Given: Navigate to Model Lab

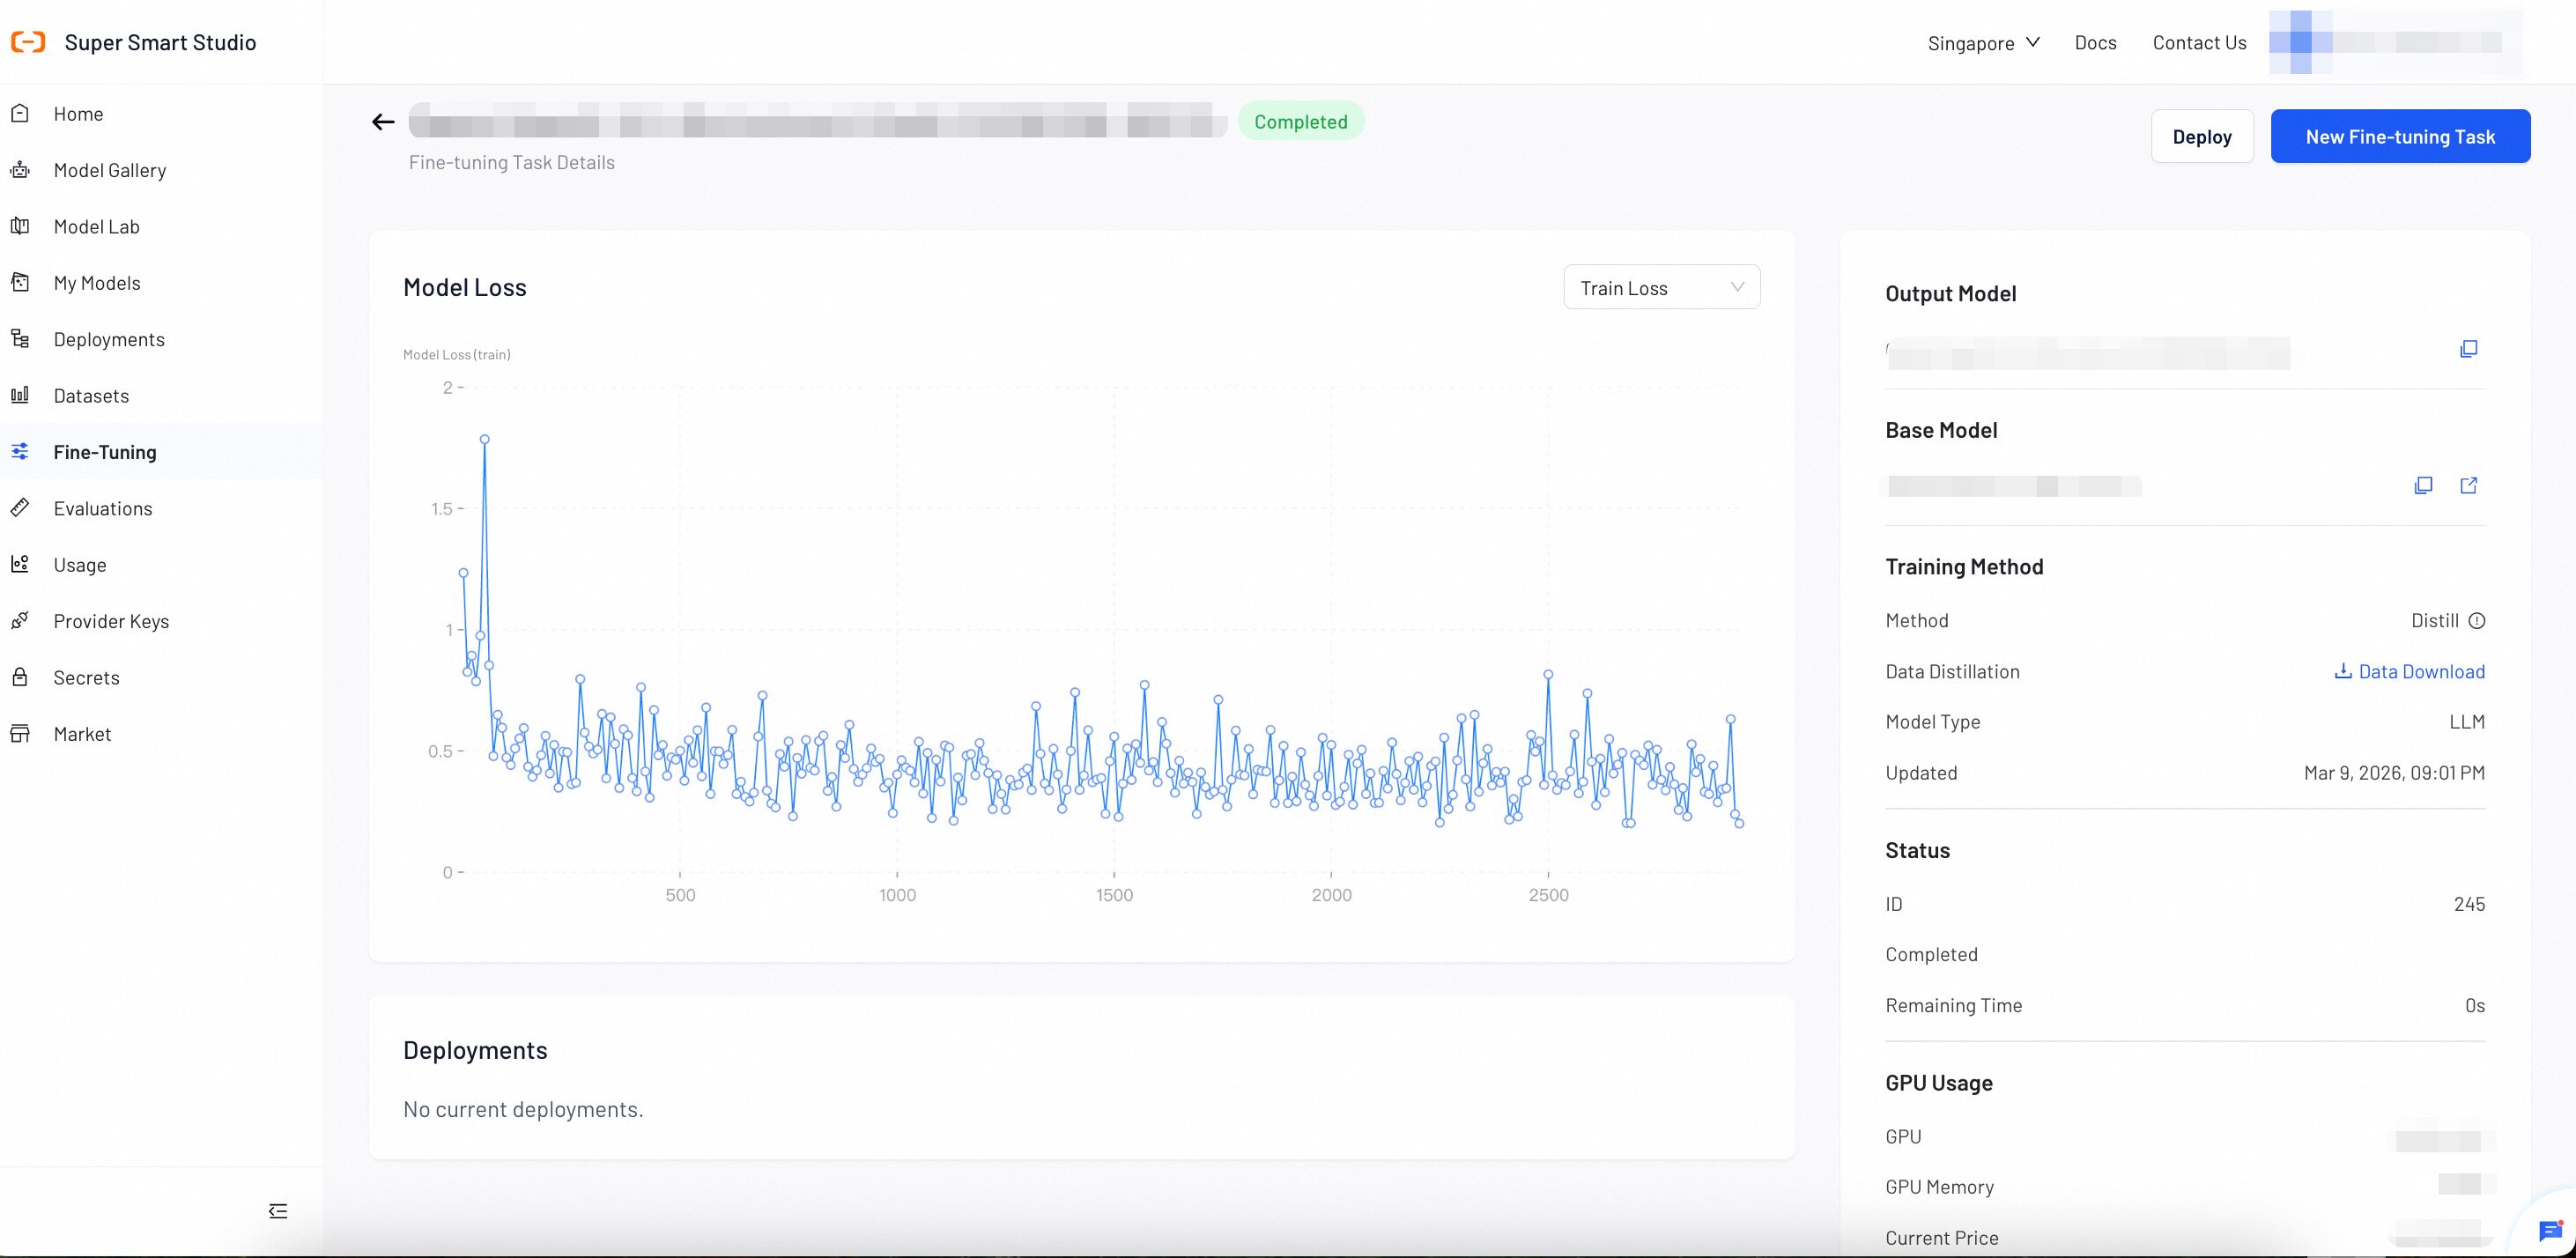Looking at the screenshot, I should (97, 227).
